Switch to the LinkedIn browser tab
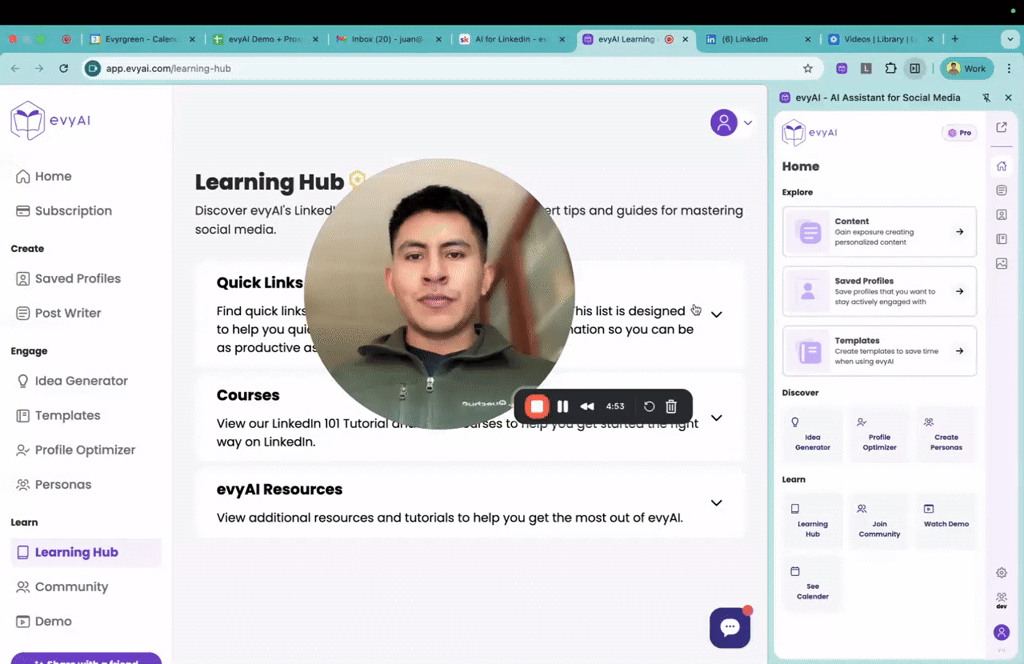 coord(747,39)
